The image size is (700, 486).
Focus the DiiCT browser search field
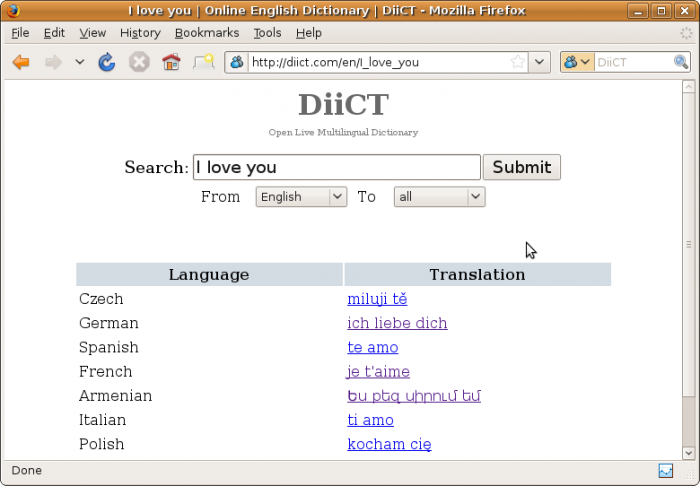pos(634,62)
